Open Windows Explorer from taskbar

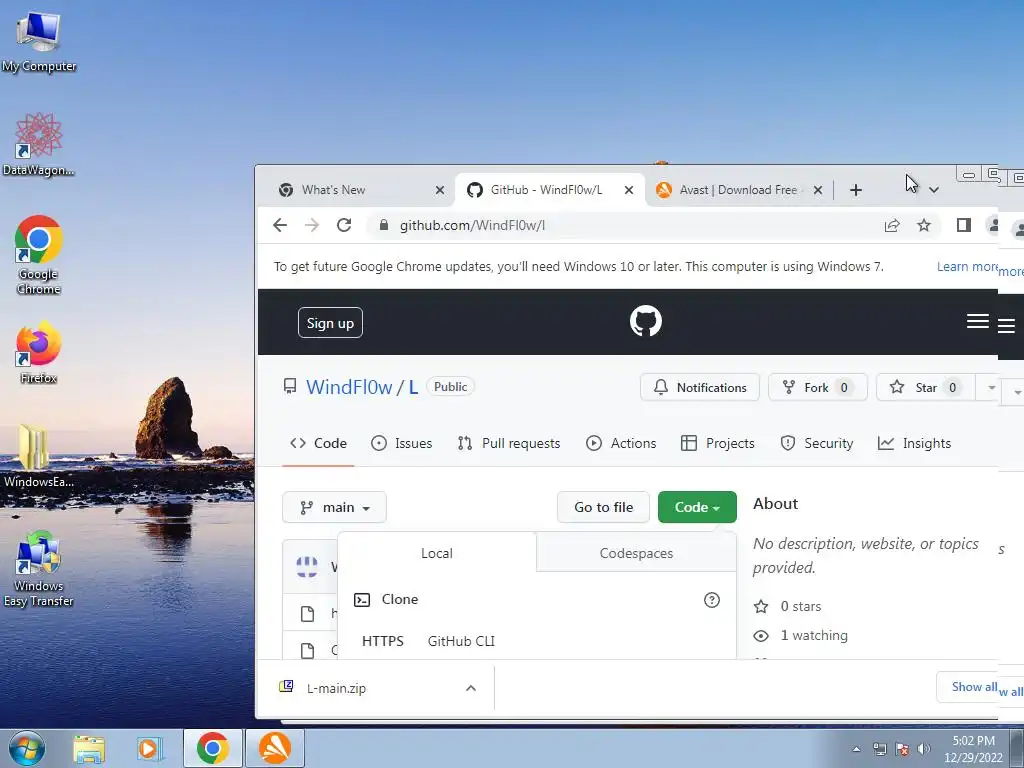point(89,748)
